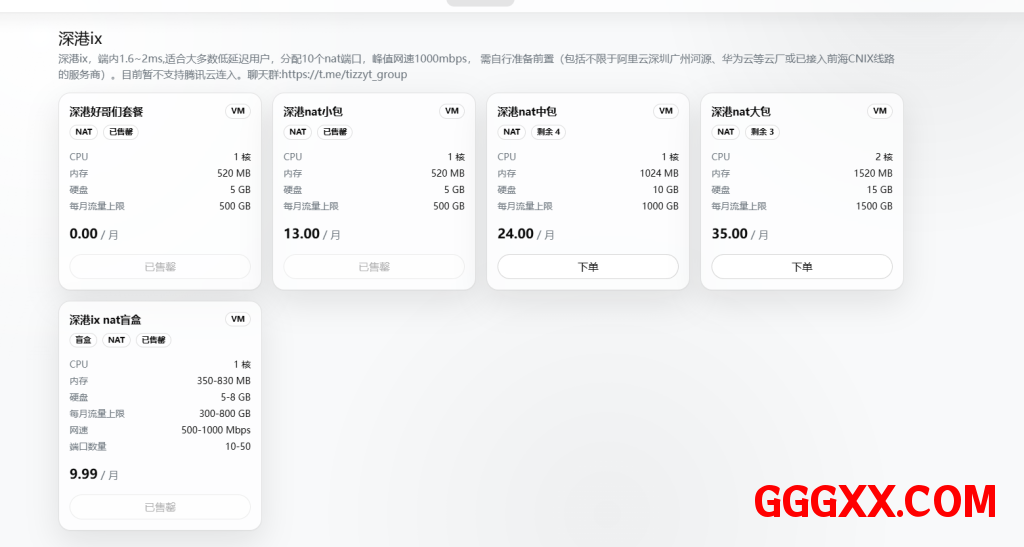Click the NAT tag on 深港nat大包 card
1024x547 pixels.
(726, 132)
